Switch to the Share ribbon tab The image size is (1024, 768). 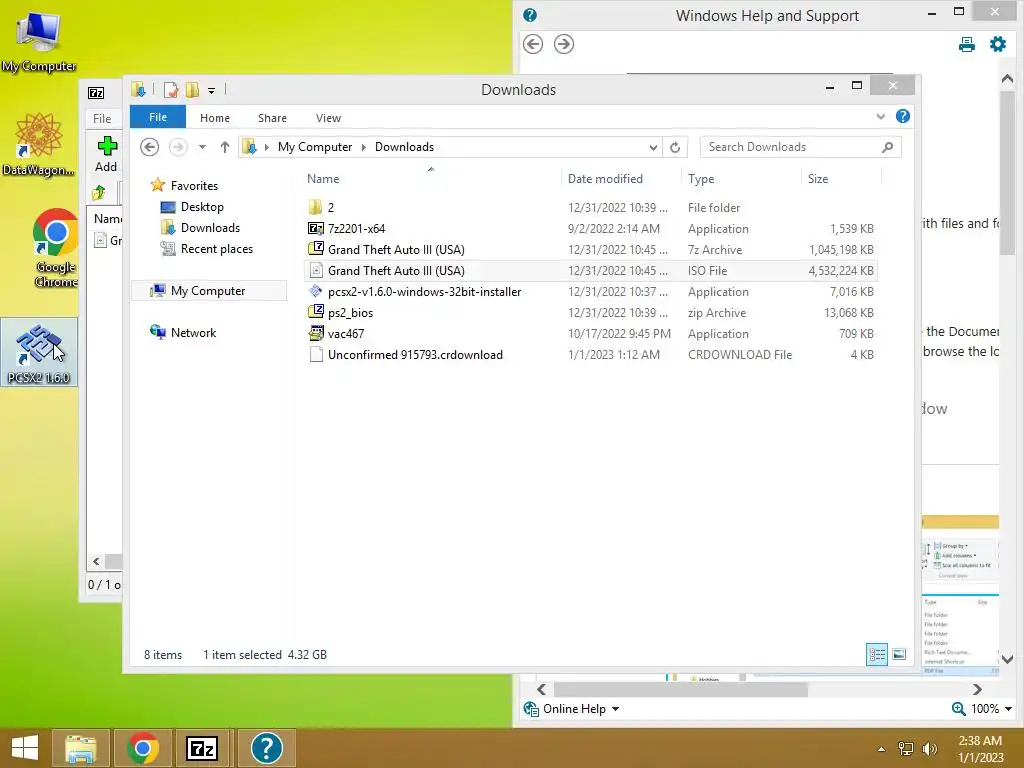[x=272, y=118]
